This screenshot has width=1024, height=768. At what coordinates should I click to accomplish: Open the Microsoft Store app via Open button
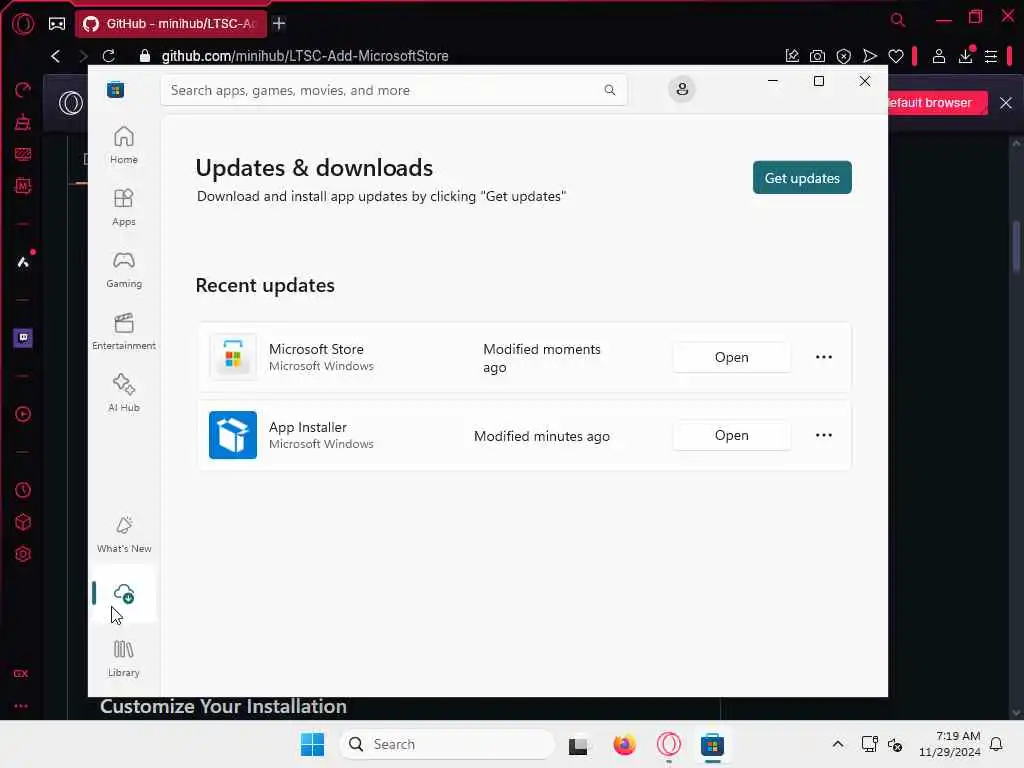[731, 357]
